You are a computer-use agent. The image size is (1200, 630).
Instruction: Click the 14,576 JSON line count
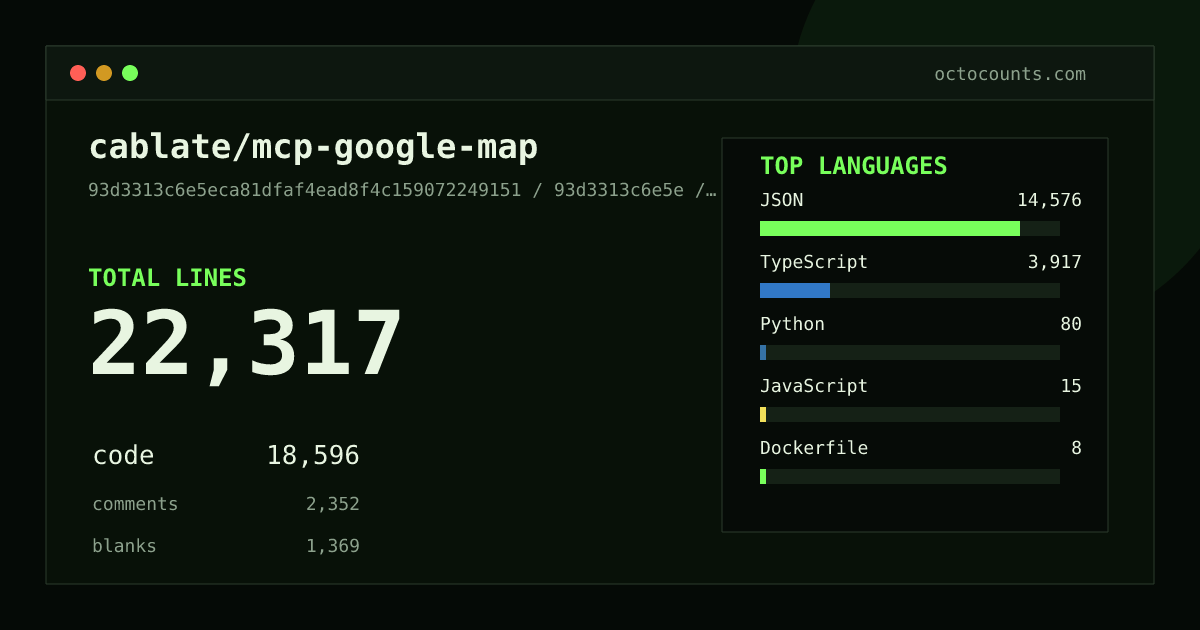pos(1049,200)
